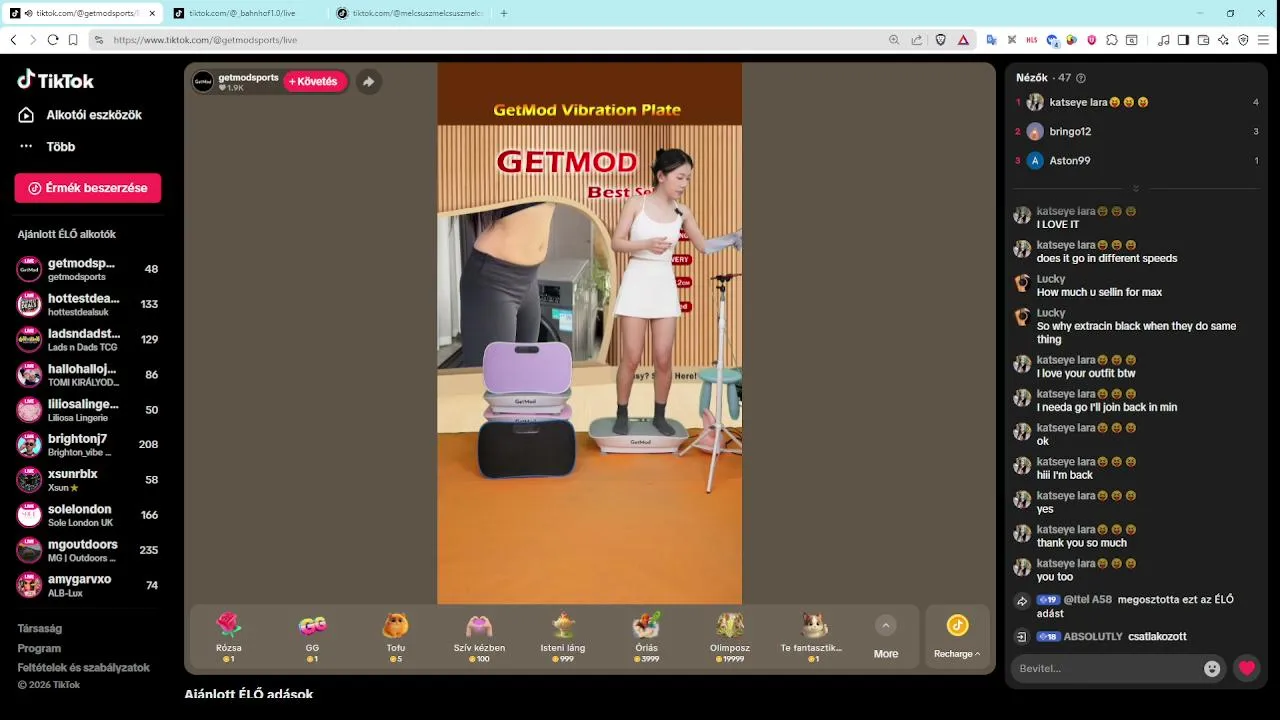
Task: Send a like with the heart button
Action: 1246,669
